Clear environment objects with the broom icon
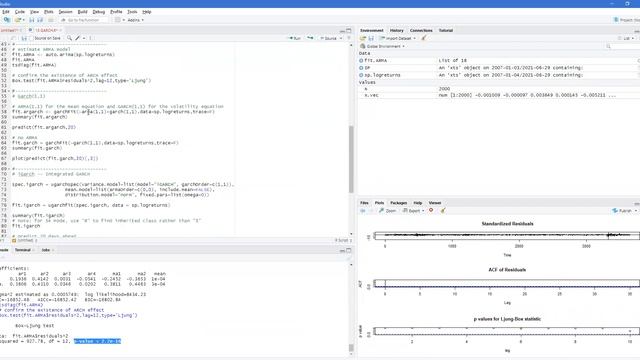640x360 pixels. (x=424, y=38)
